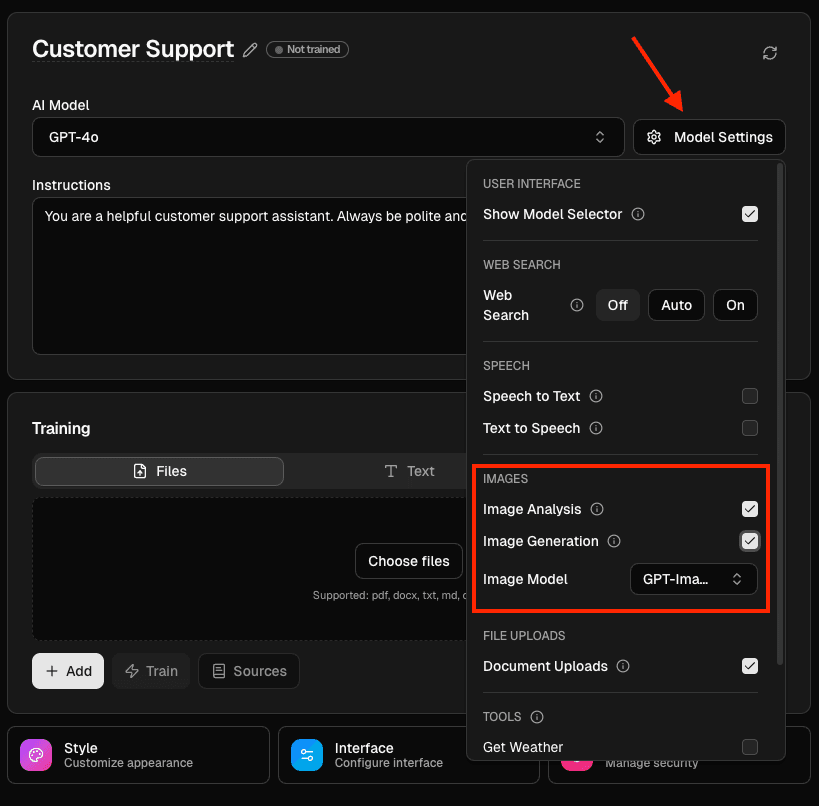
Task: Click the refresh icon in the top right
Action: (x=770, y=52)
